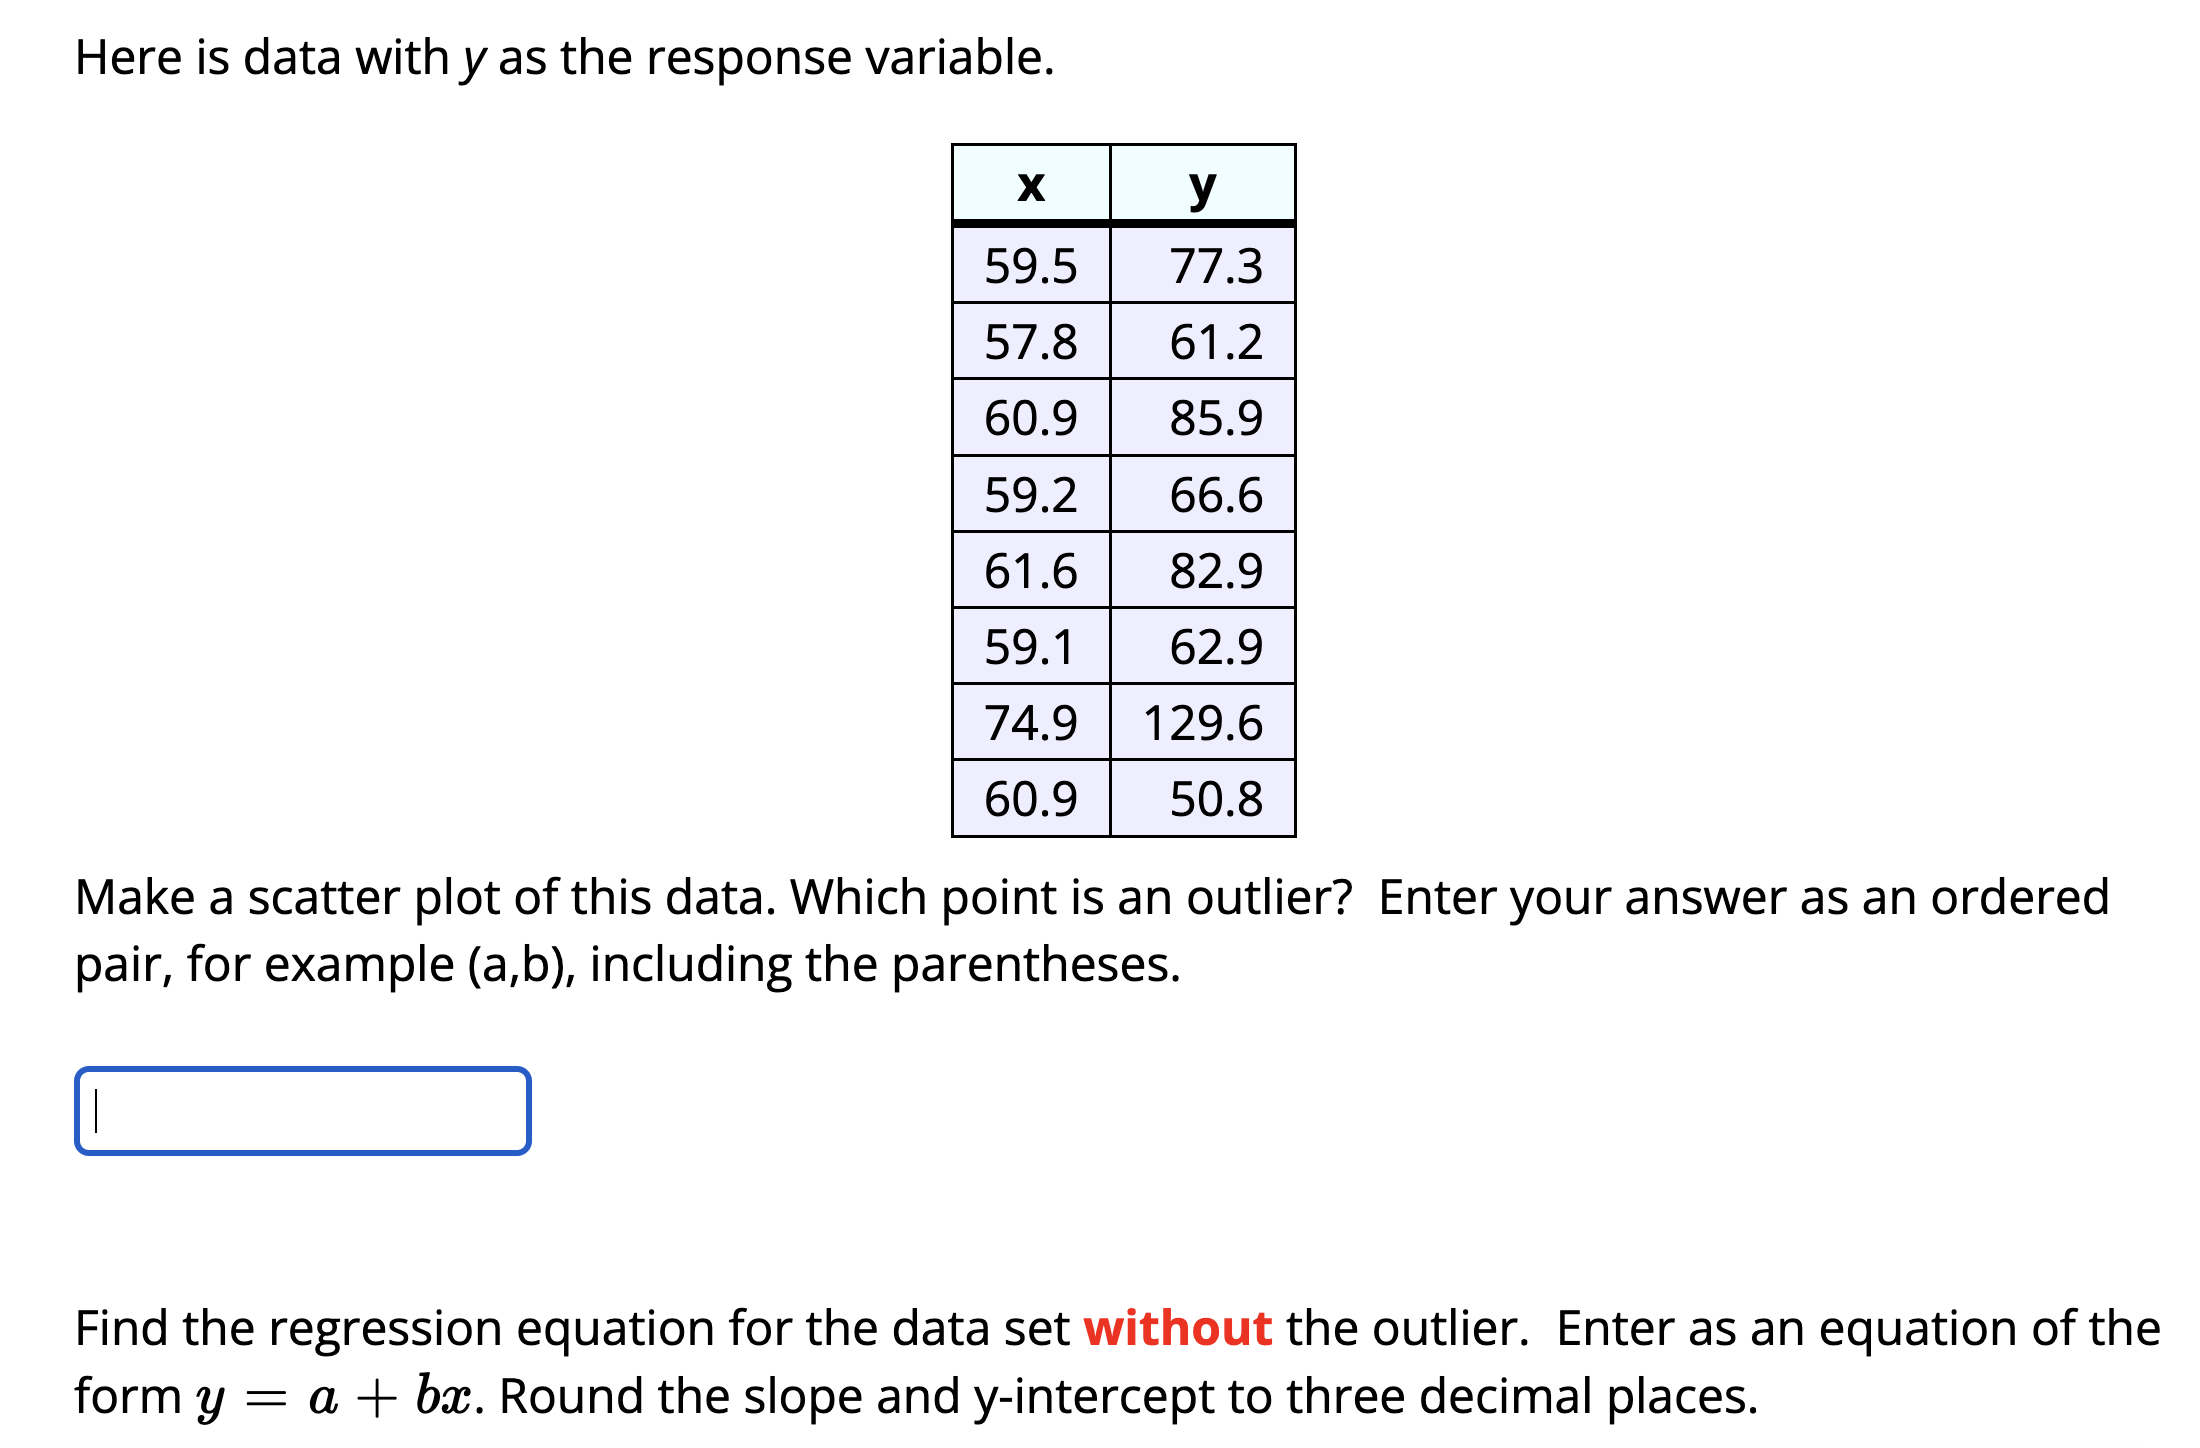The image size is (2200, 1448).
Task: Click the cell containing 74.9
Action: coord(1030,722)
